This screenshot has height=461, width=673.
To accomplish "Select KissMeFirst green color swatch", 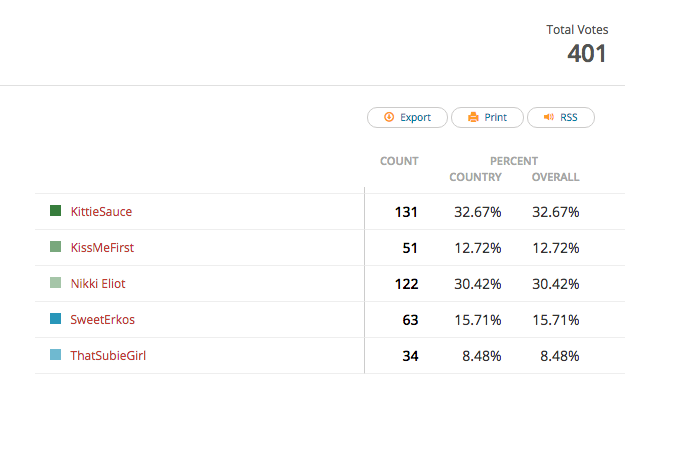I will [x=55, y=246].
